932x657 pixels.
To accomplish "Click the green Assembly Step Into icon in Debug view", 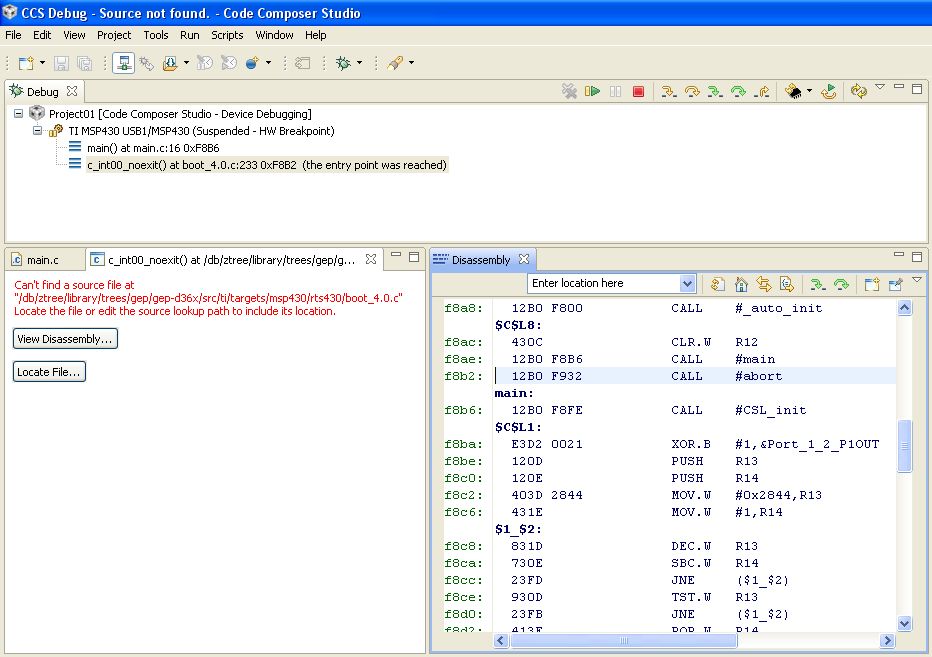I will point(715,92).
